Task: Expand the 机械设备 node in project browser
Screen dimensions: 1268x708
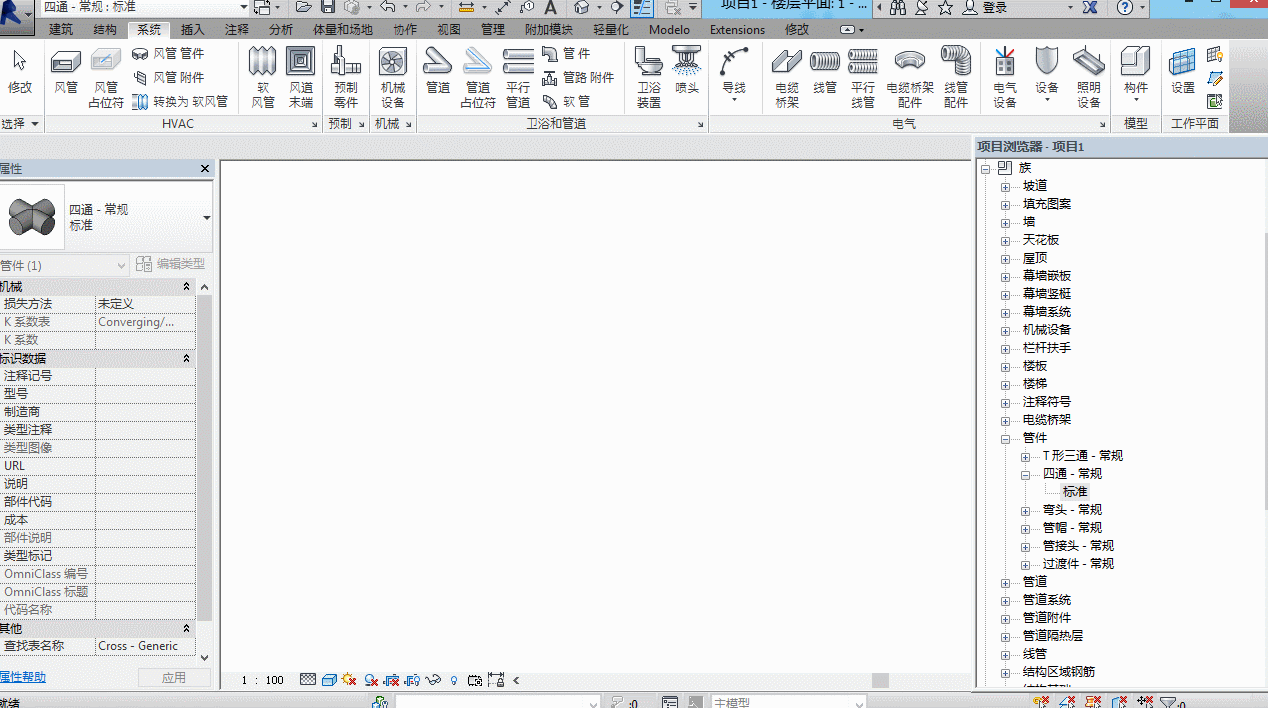Action: 1005,330
